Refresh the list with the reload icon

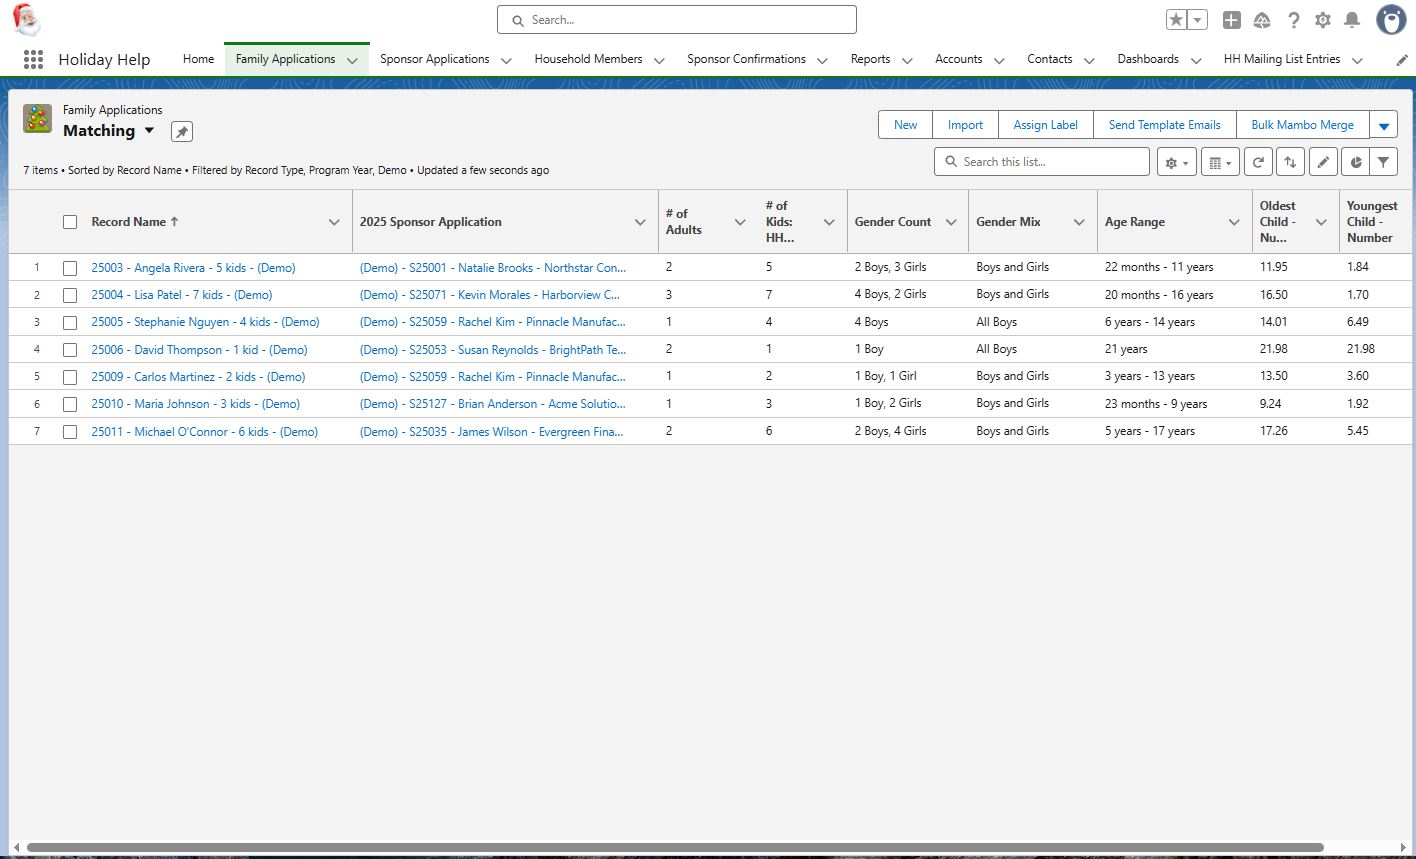coord(1258,162)
